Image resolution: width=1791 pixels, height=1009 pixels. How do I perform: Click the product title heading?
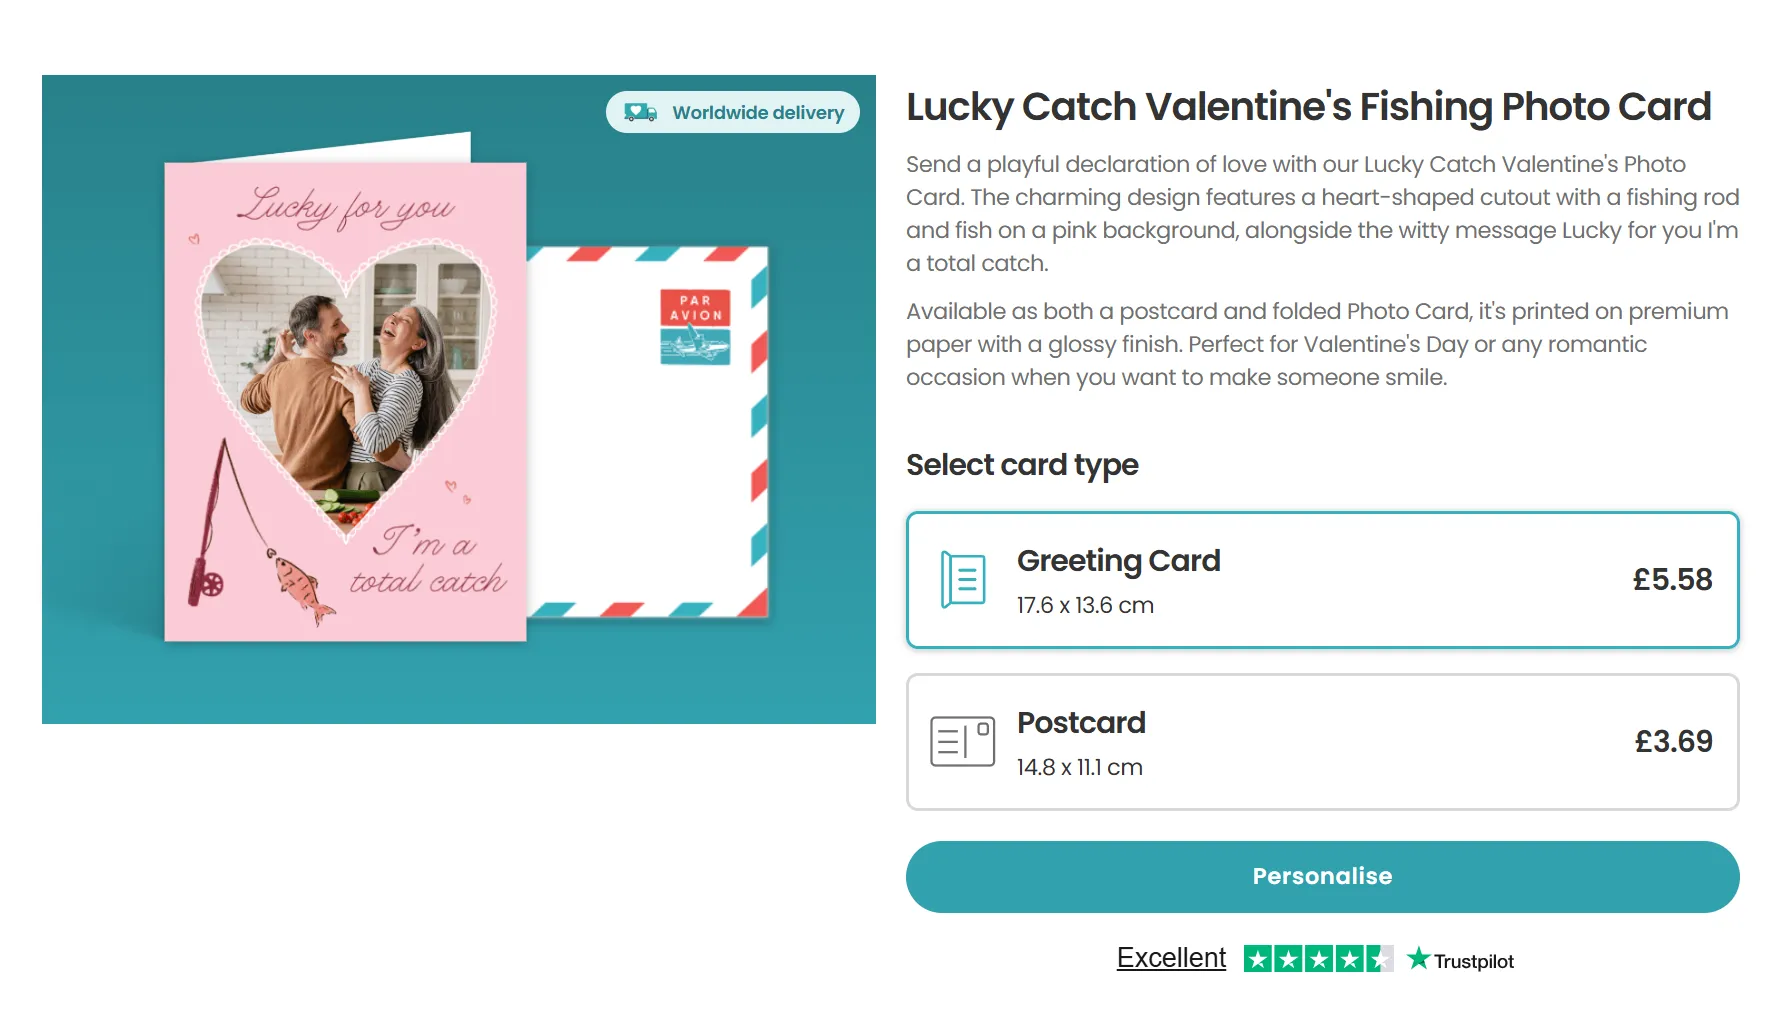(x=1308, y=107)
